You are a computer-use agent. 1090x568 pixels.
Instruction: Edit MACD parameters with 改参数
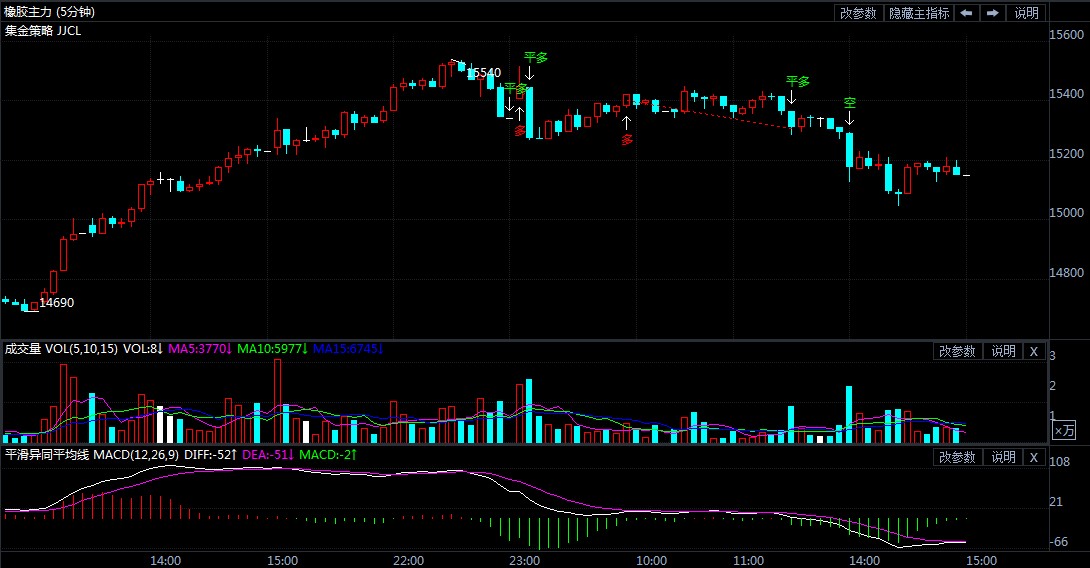957,457
